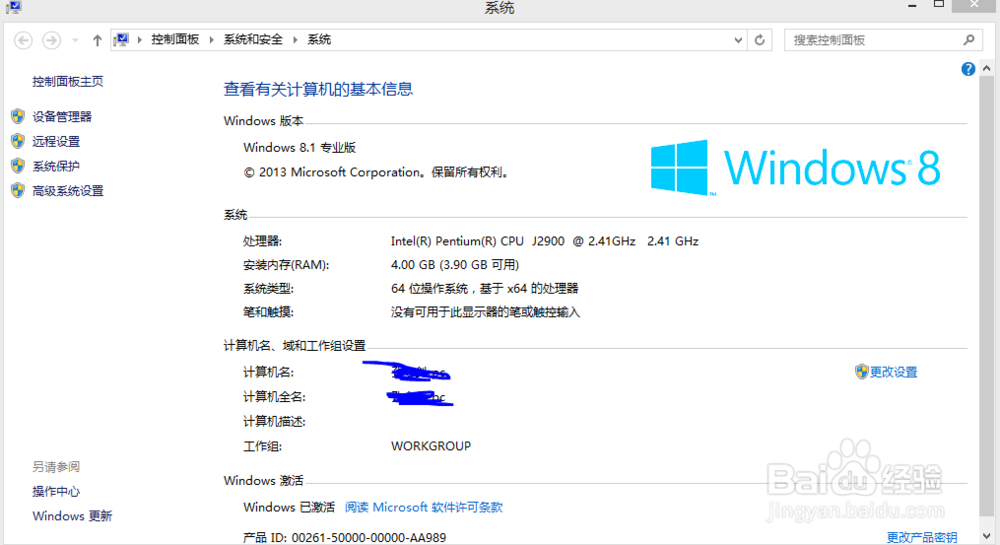Open 高级系统设置 from the sidebar
The image size is (1000, 545).
68,191
